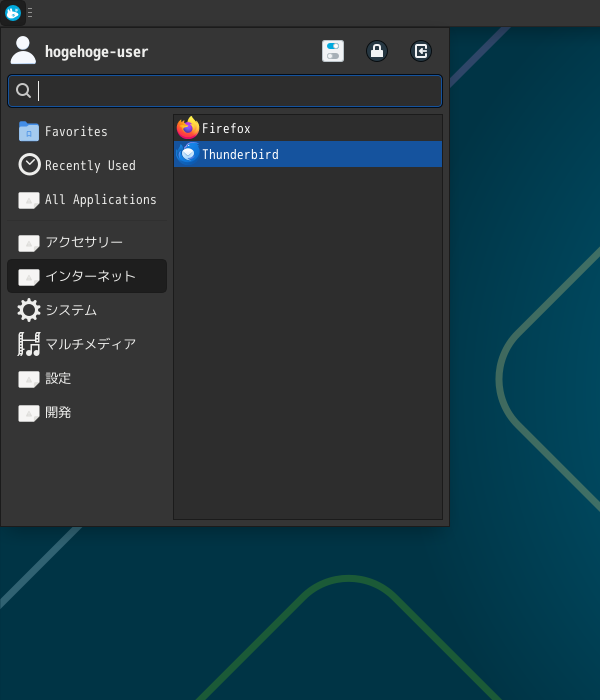The image size is (600, 700).
Task: Select the インターネット category
Action: tap(87, 276)
